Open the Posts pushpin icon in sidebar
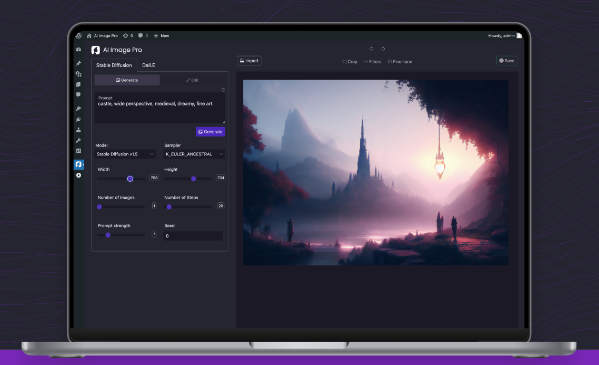The image size is (599, 365). 78,63
